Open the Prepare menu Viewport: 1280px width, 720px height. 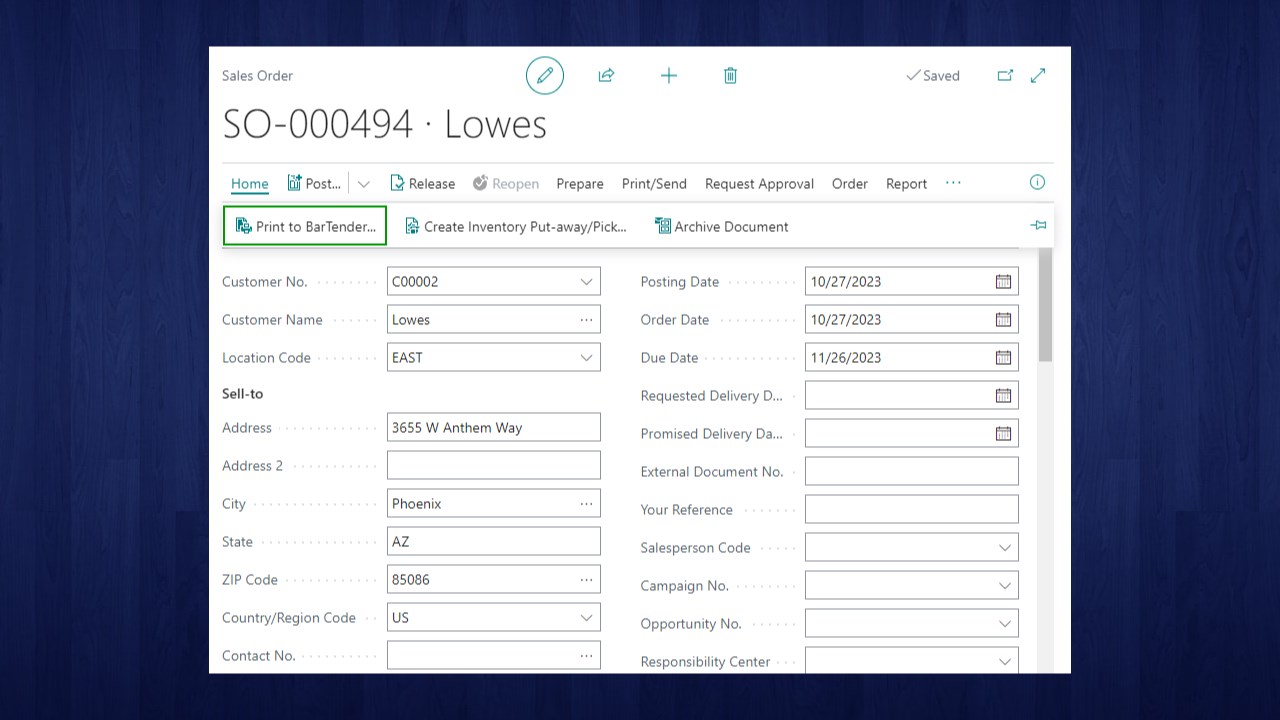point(580,184)
